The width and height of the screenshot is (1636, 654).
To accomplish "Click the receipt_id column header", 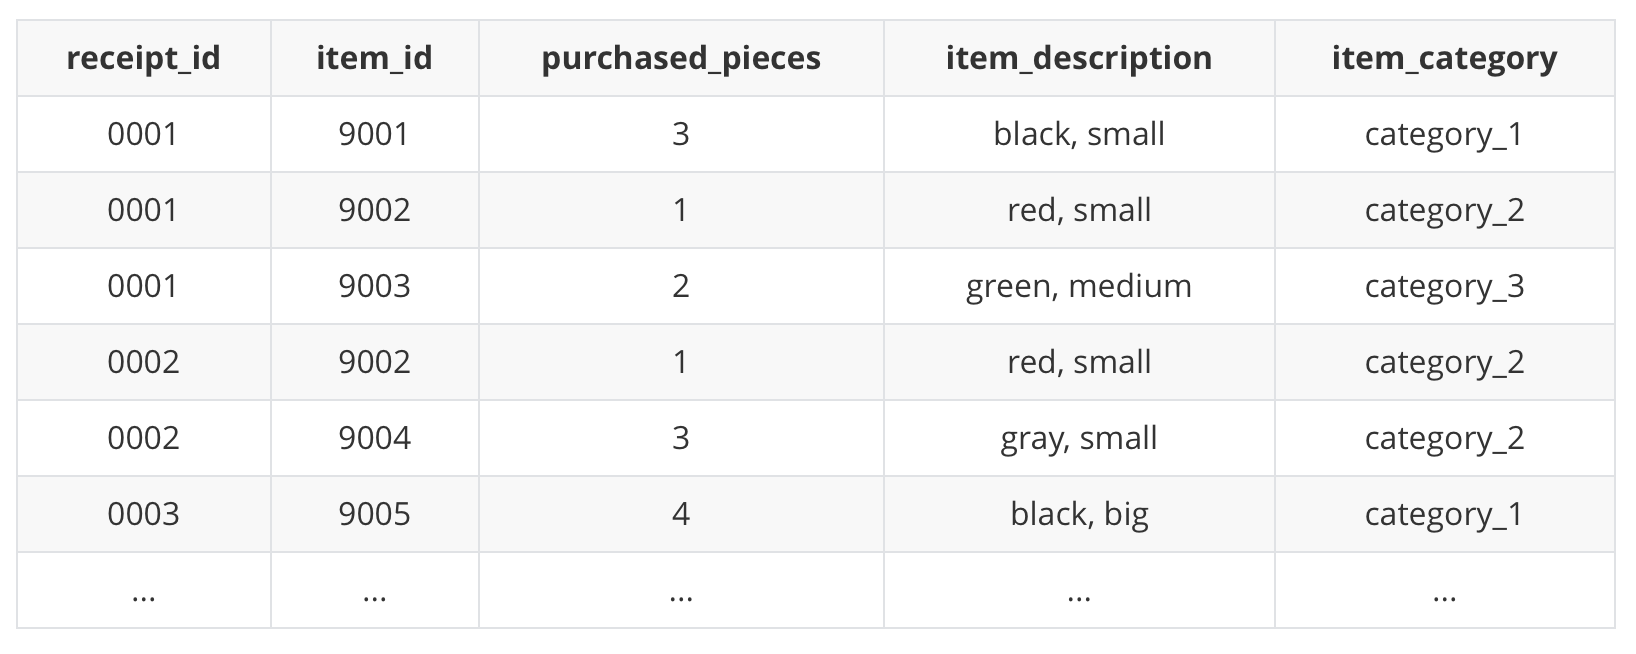I will click(x=143, y=58).
